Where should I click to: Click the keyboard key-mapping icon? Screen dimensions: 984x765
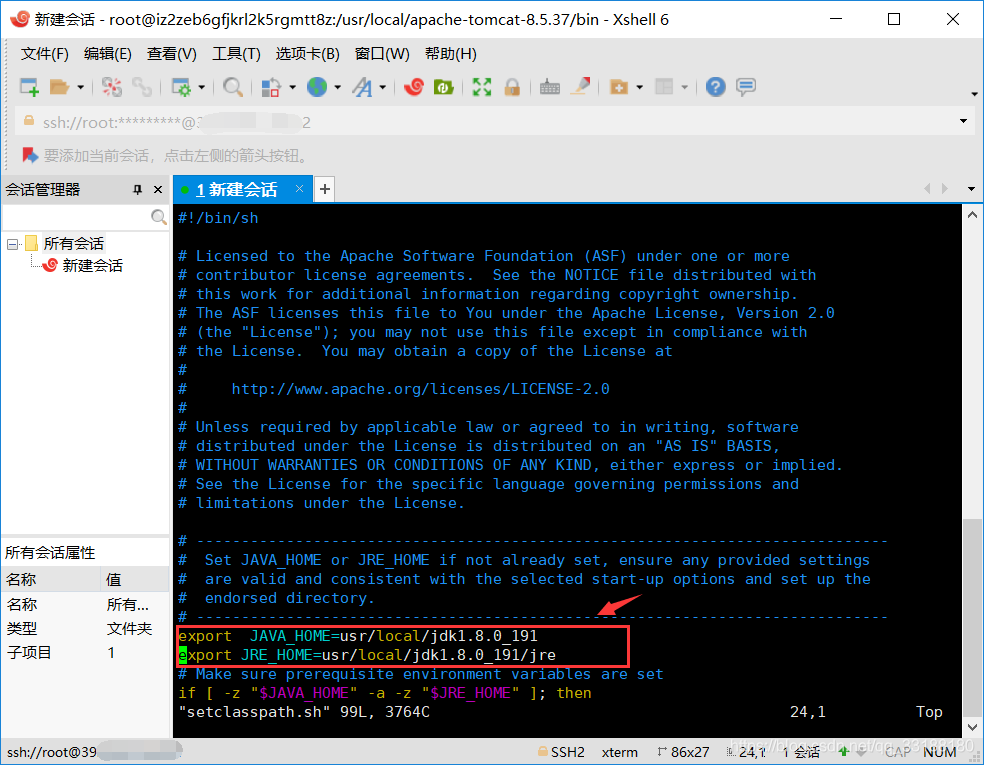(x=550, y=87)
